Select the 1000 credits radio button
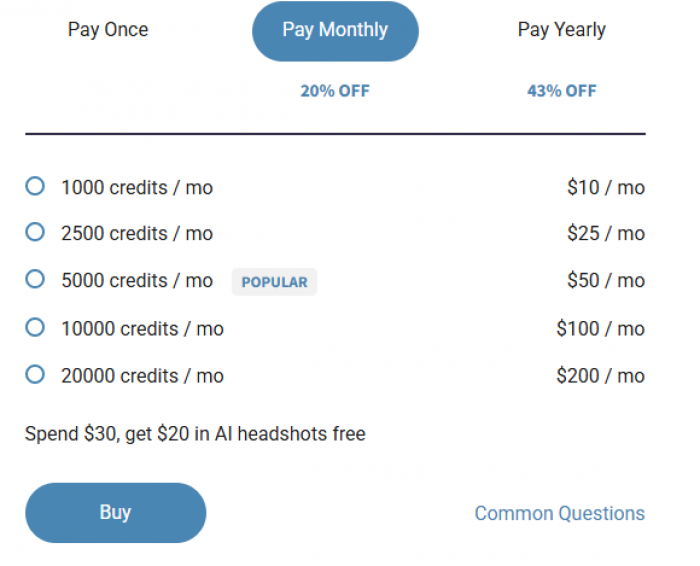Image resolution: width=700 pixels, height=566 pixels. coord(35,186)
